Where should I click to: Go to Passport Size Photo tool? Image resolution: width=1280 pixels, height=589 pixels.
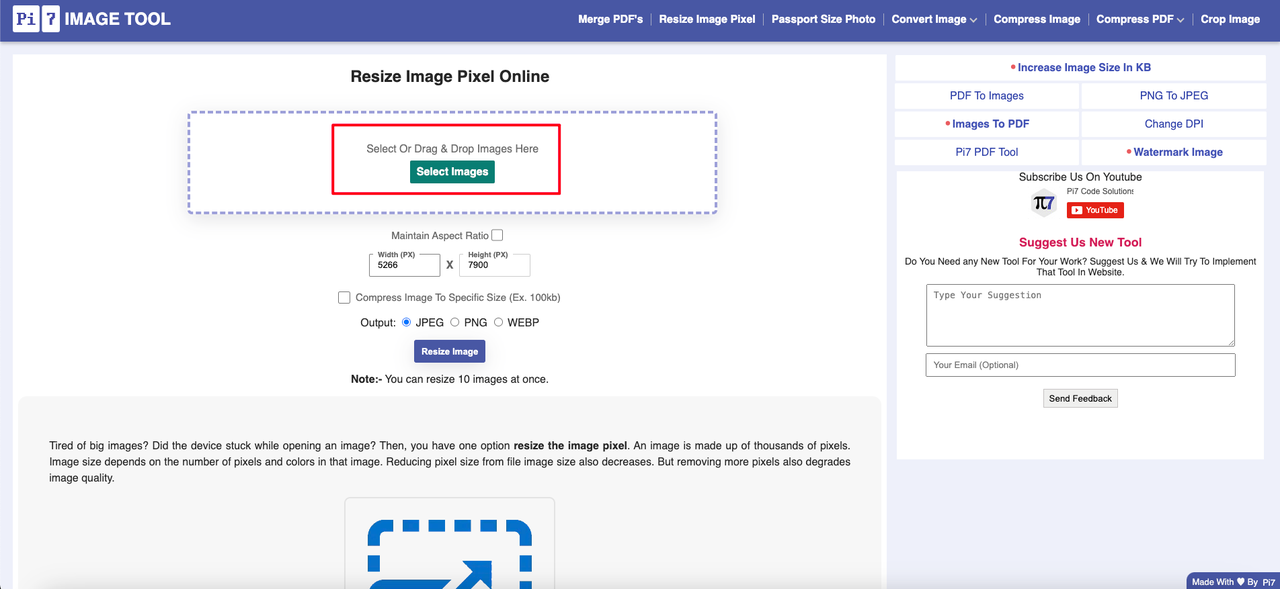(x=823, y=19)
